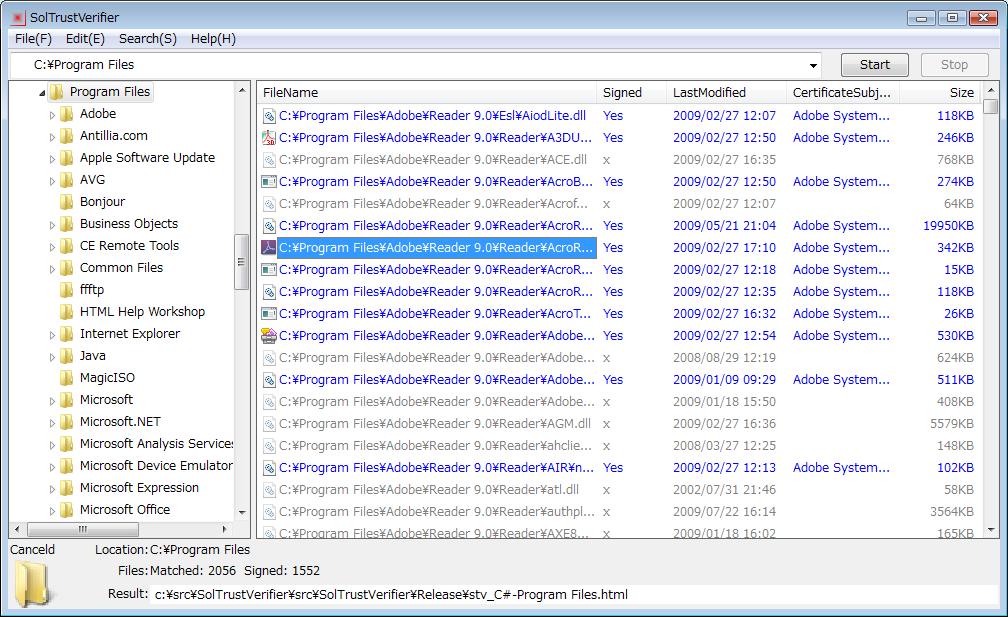Open the Search(S) menu

(148, 39)
